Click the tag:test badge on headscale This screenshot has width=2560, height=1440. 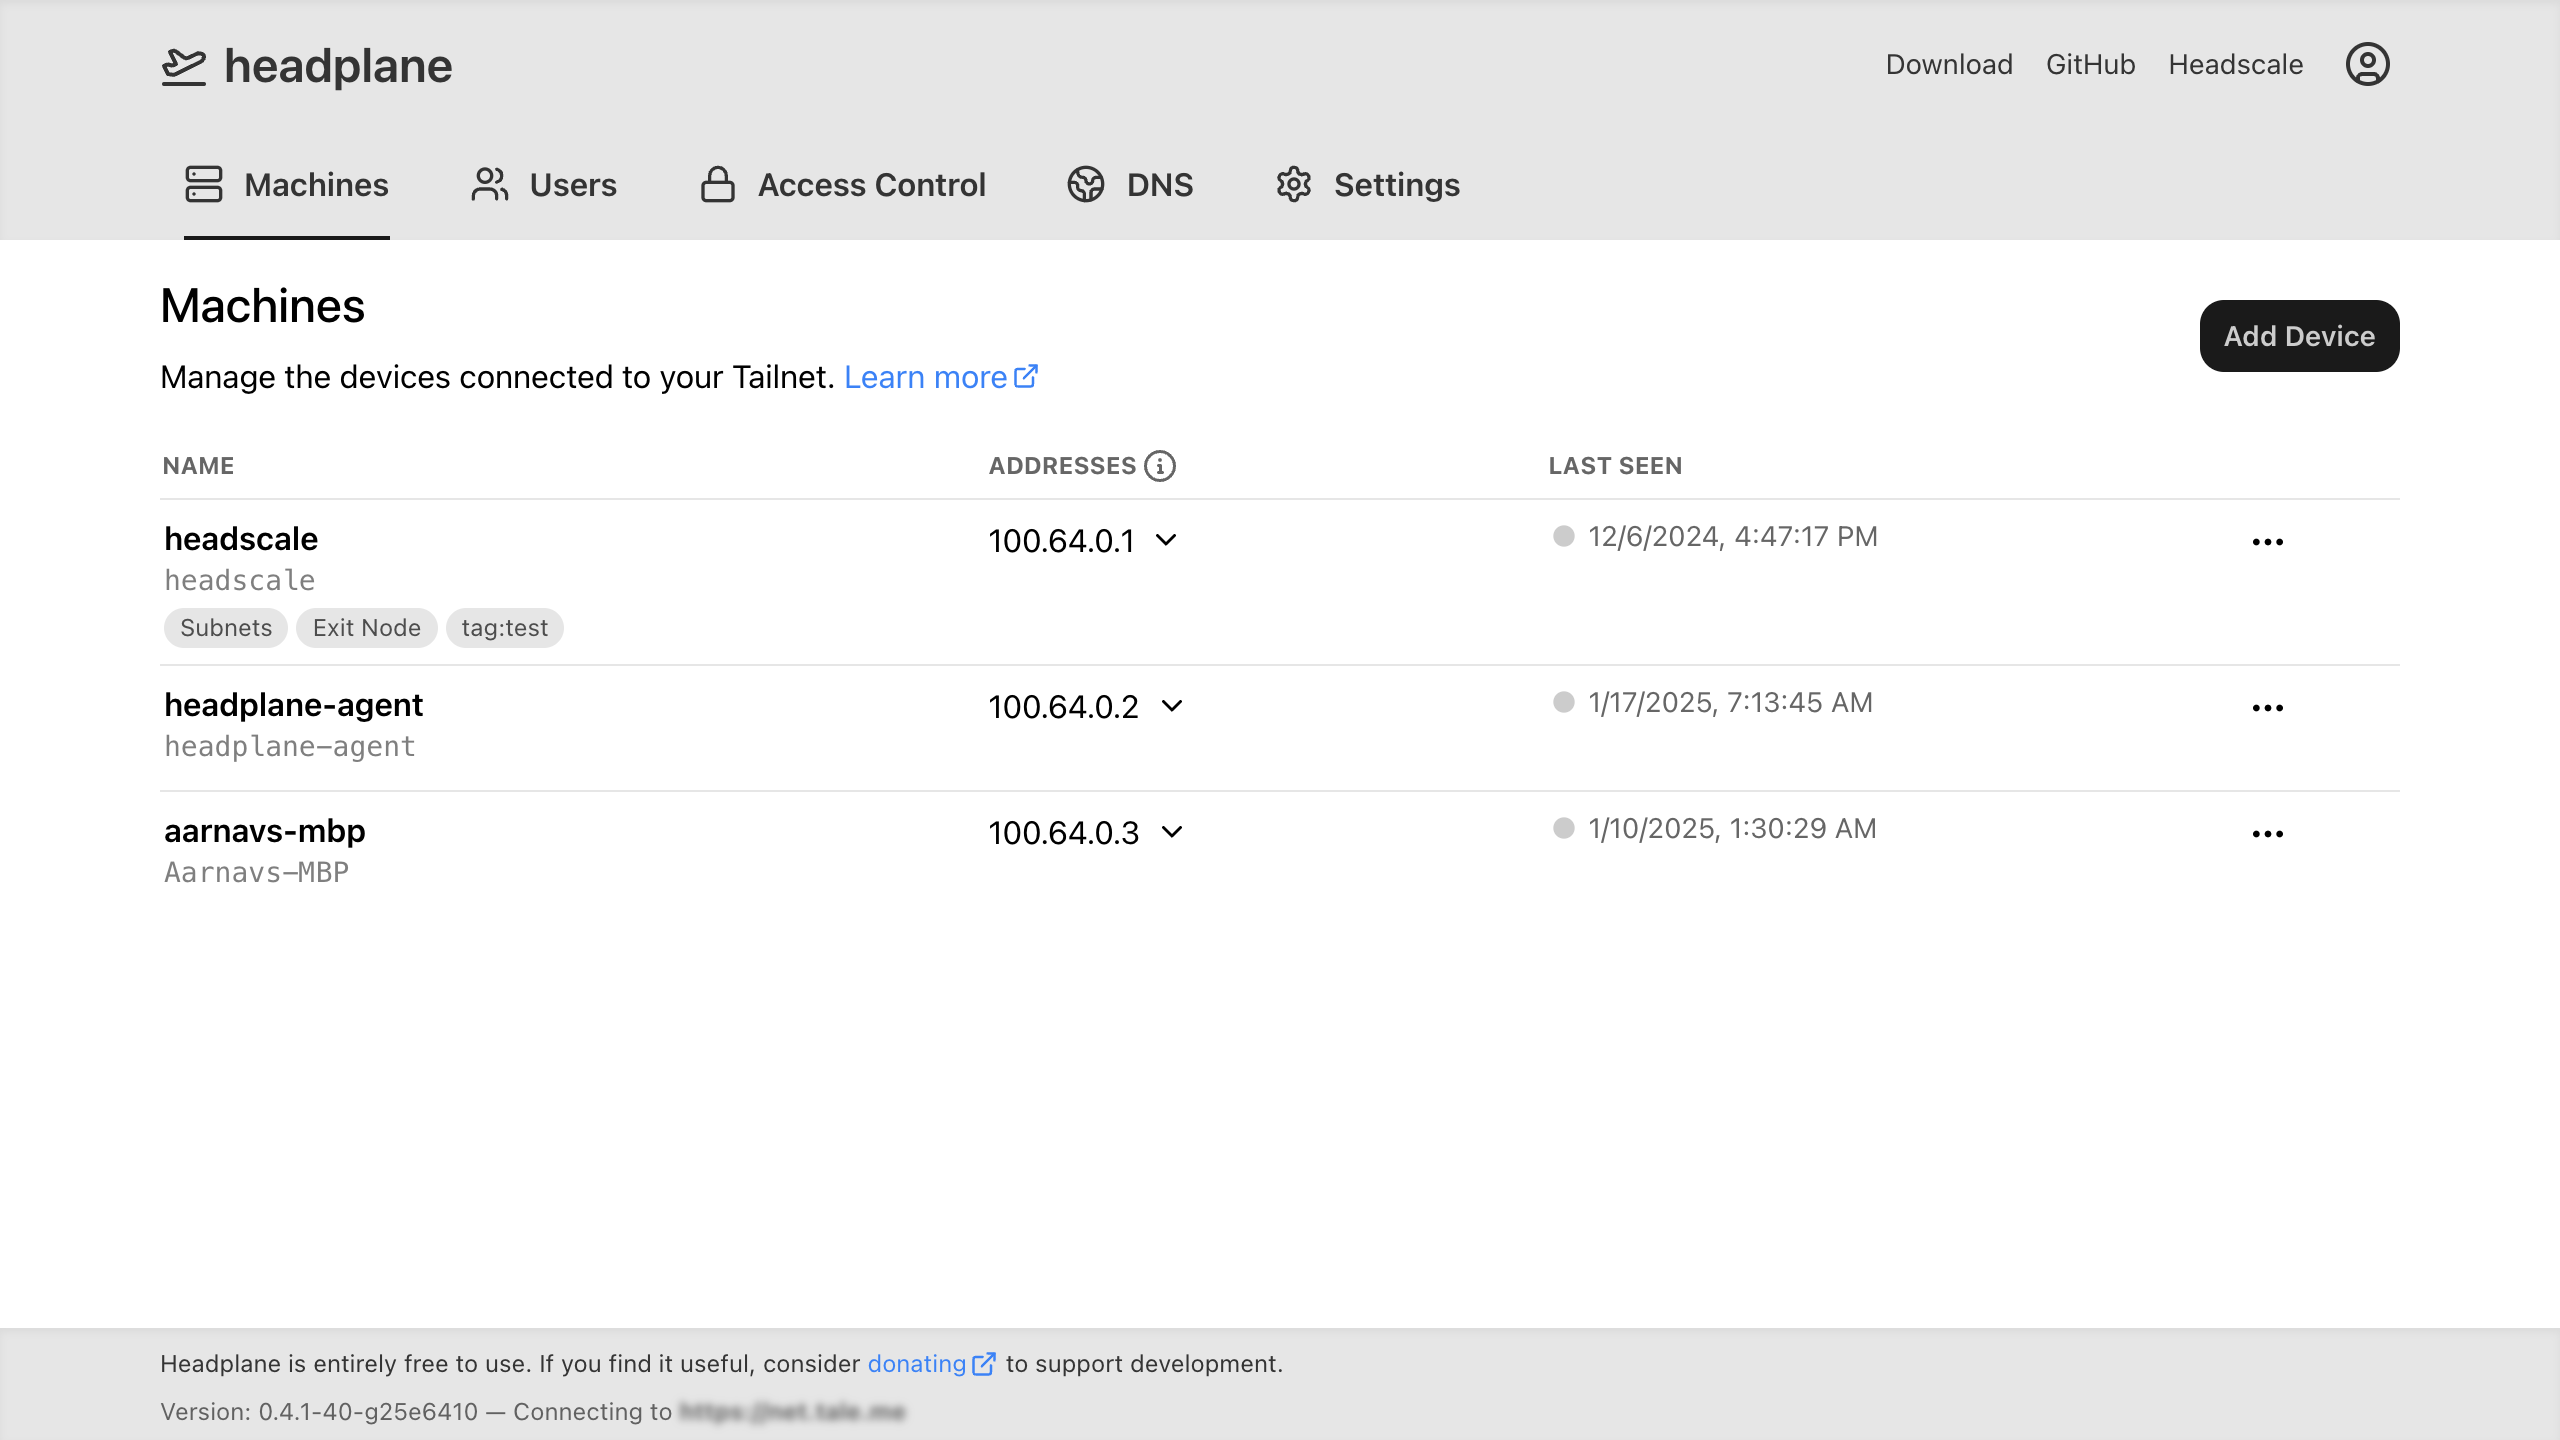[x=504, y=628]
